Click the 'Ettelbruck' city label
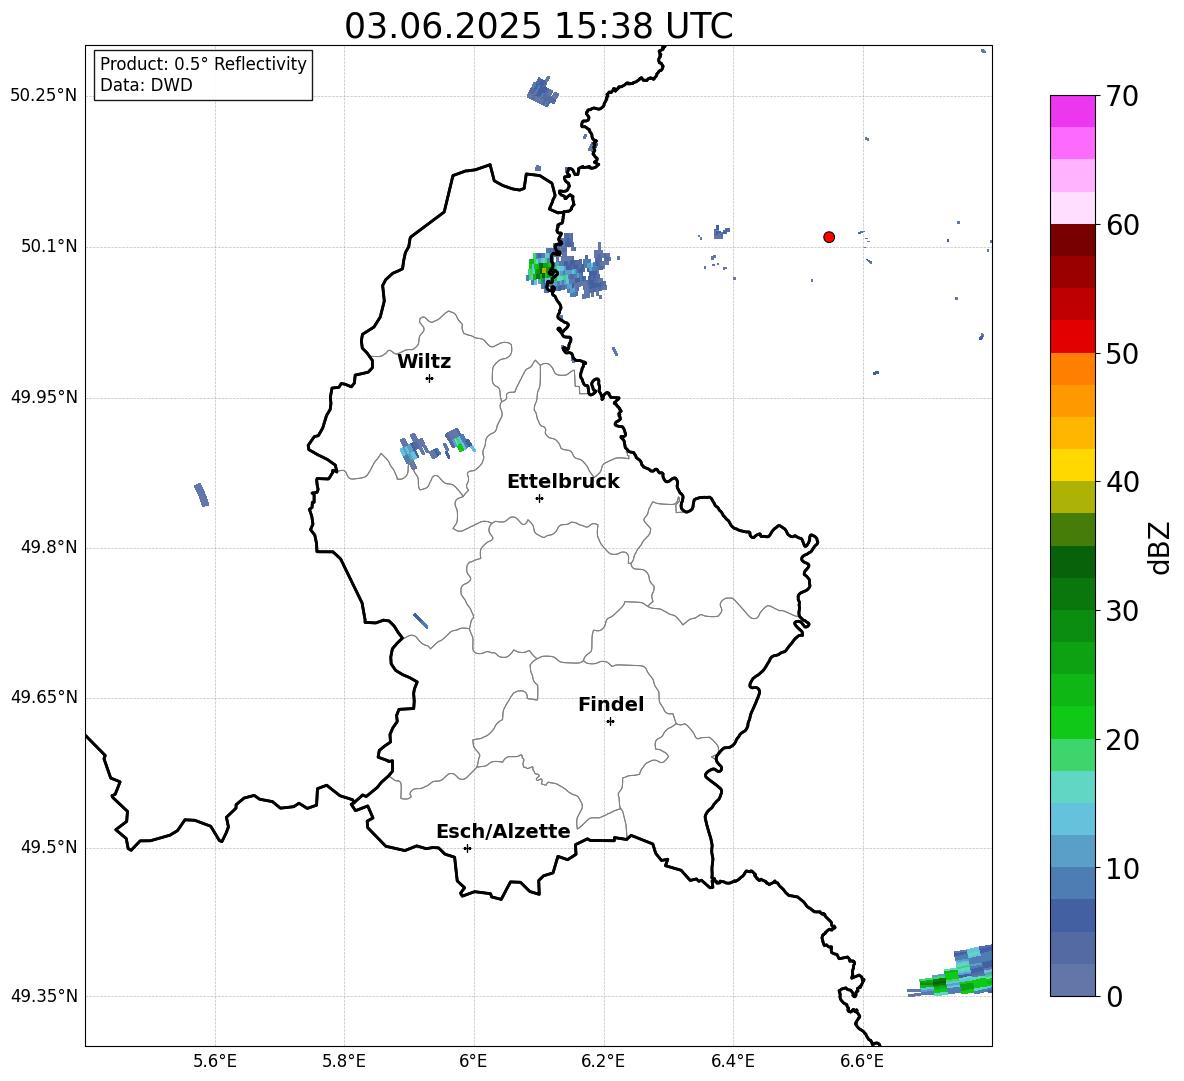Image resolution: width=1184 pixels, height=1081 pixels. coord(563,481)
